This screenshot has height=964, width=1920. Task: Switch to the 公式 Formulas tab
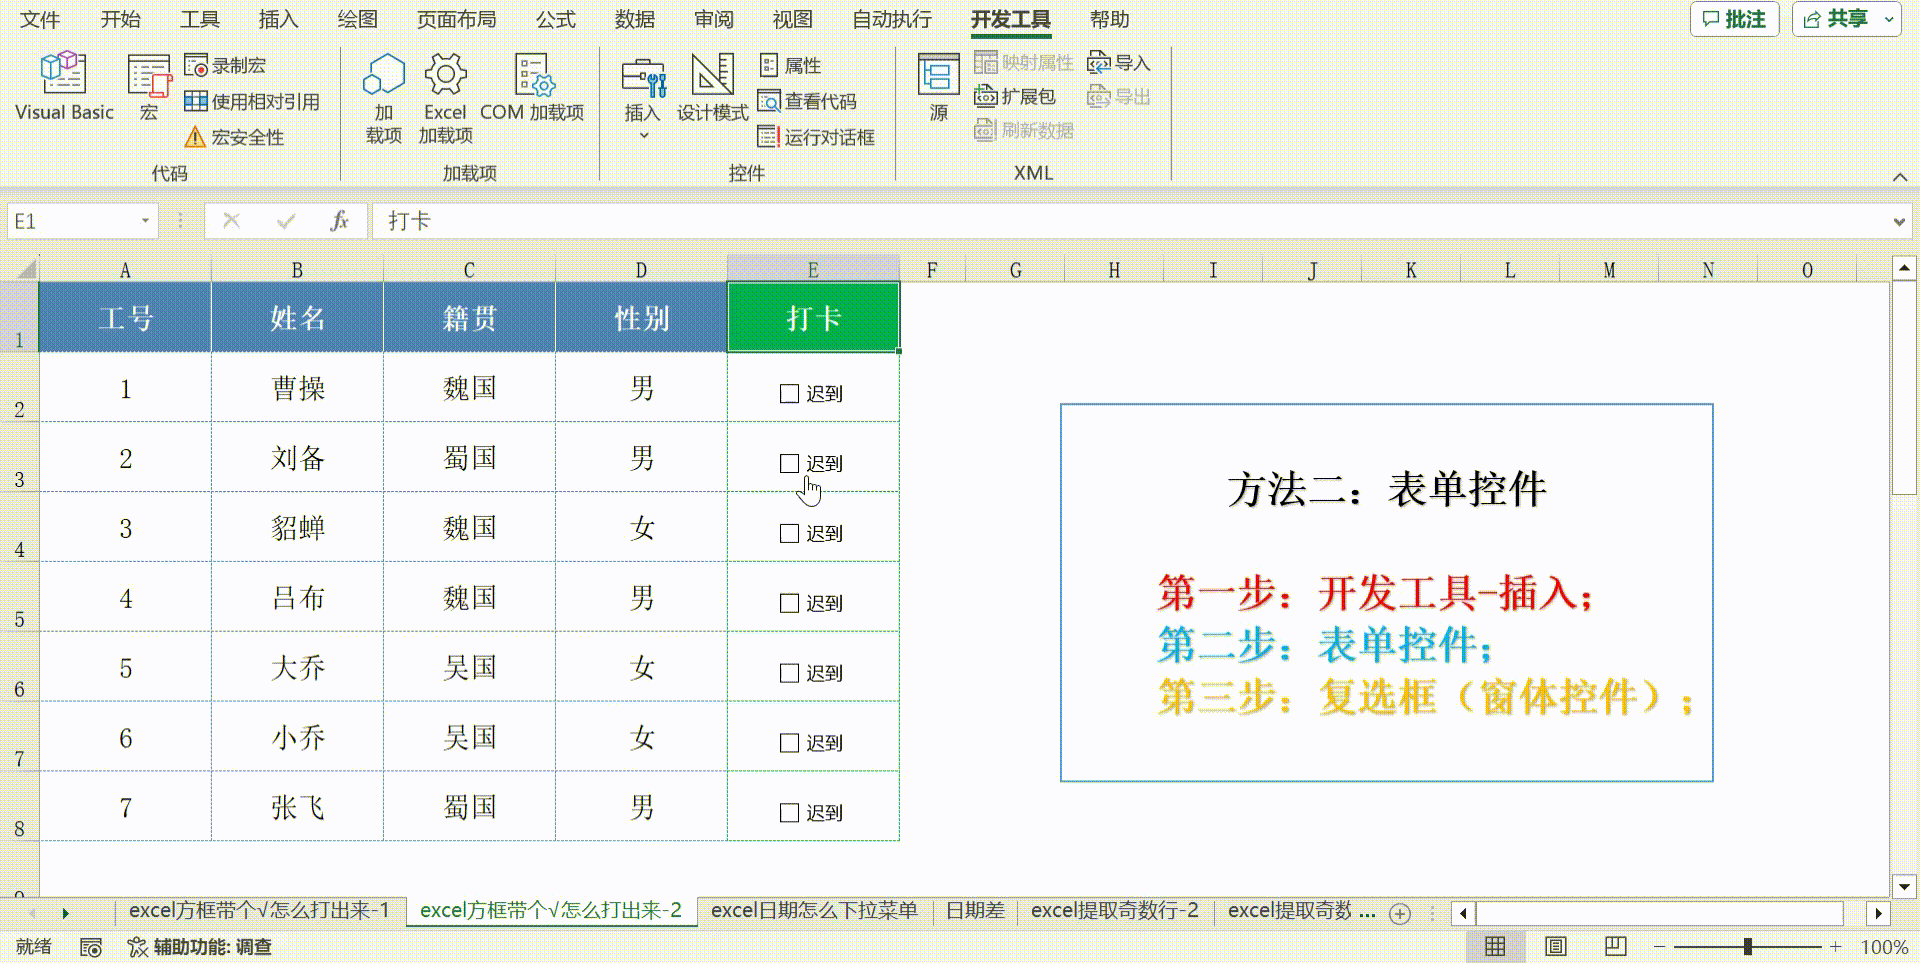[556, 20]
